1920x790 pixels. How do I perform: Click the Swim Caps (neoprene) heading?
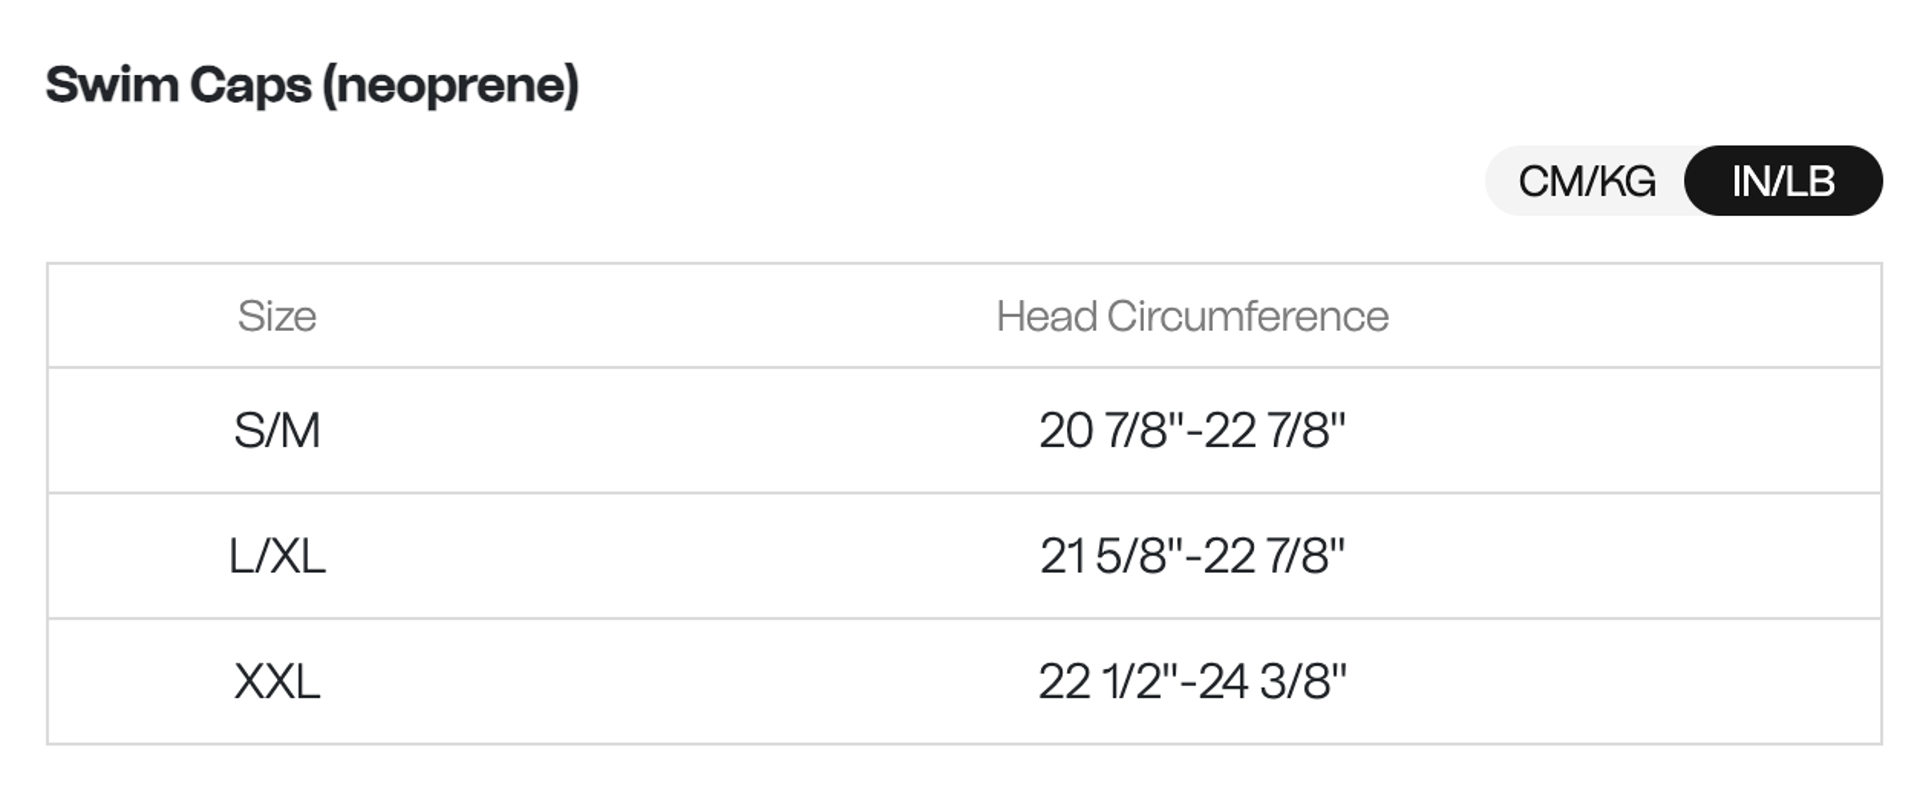[x=312, y=85]
